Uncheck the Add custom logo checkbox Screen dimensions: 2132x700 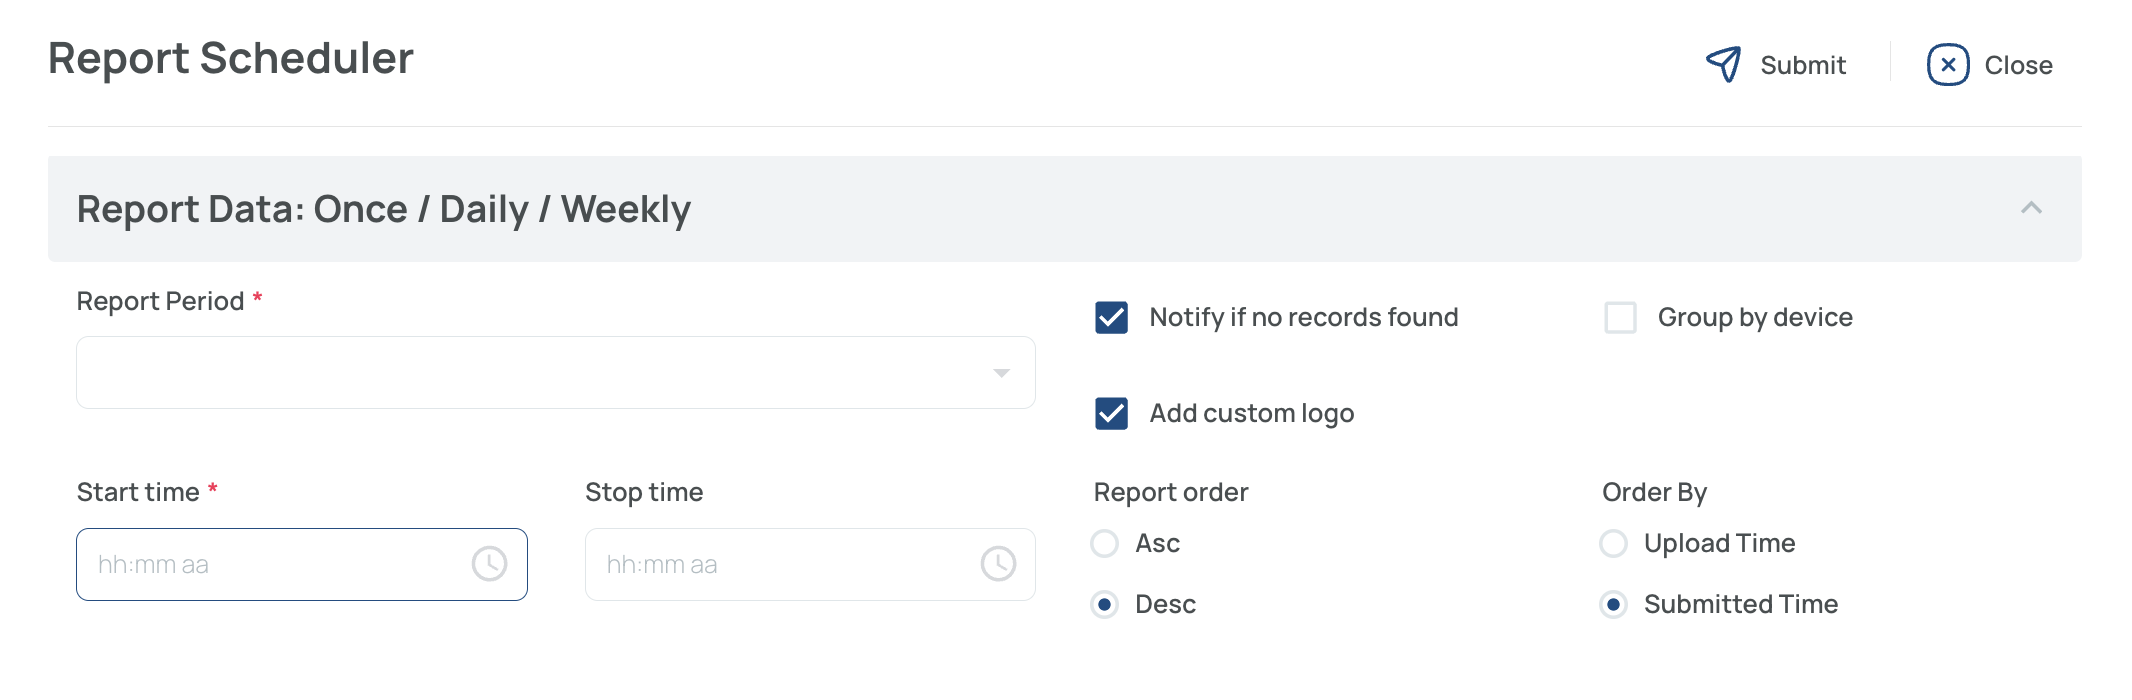click(1111, 414)
